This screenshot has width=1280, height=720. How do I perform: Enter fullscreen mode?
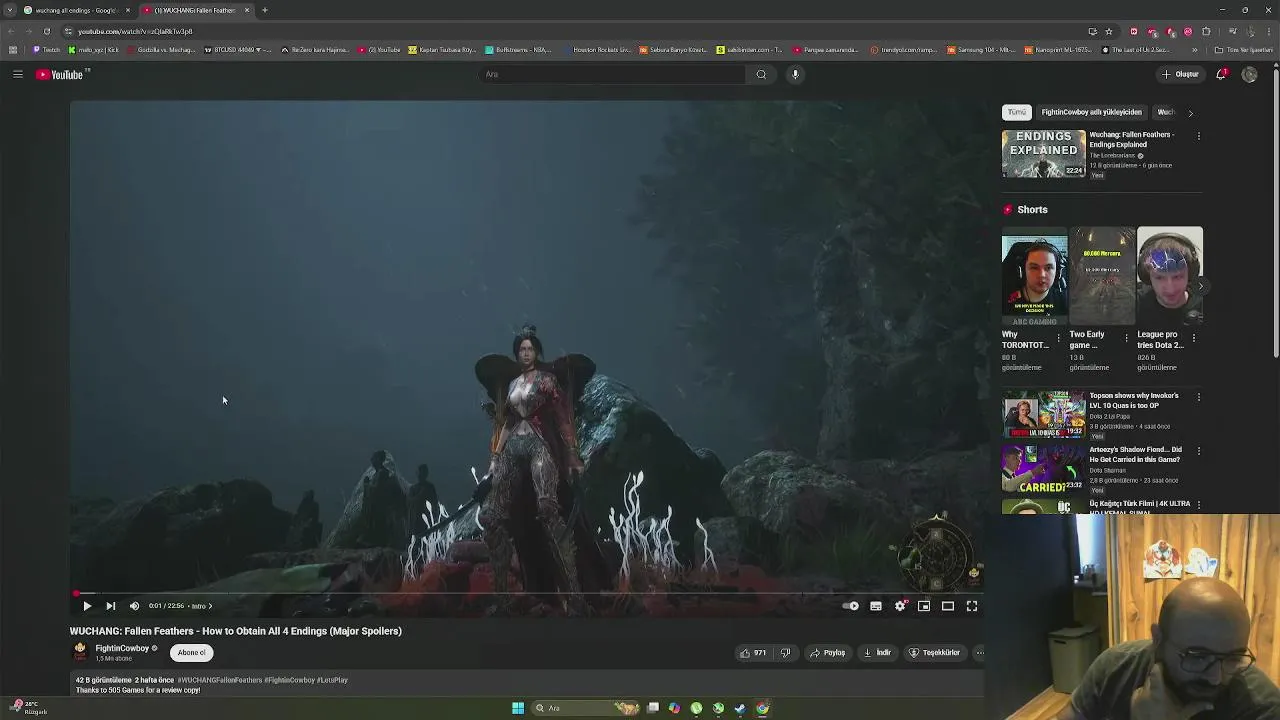[972, 606]
